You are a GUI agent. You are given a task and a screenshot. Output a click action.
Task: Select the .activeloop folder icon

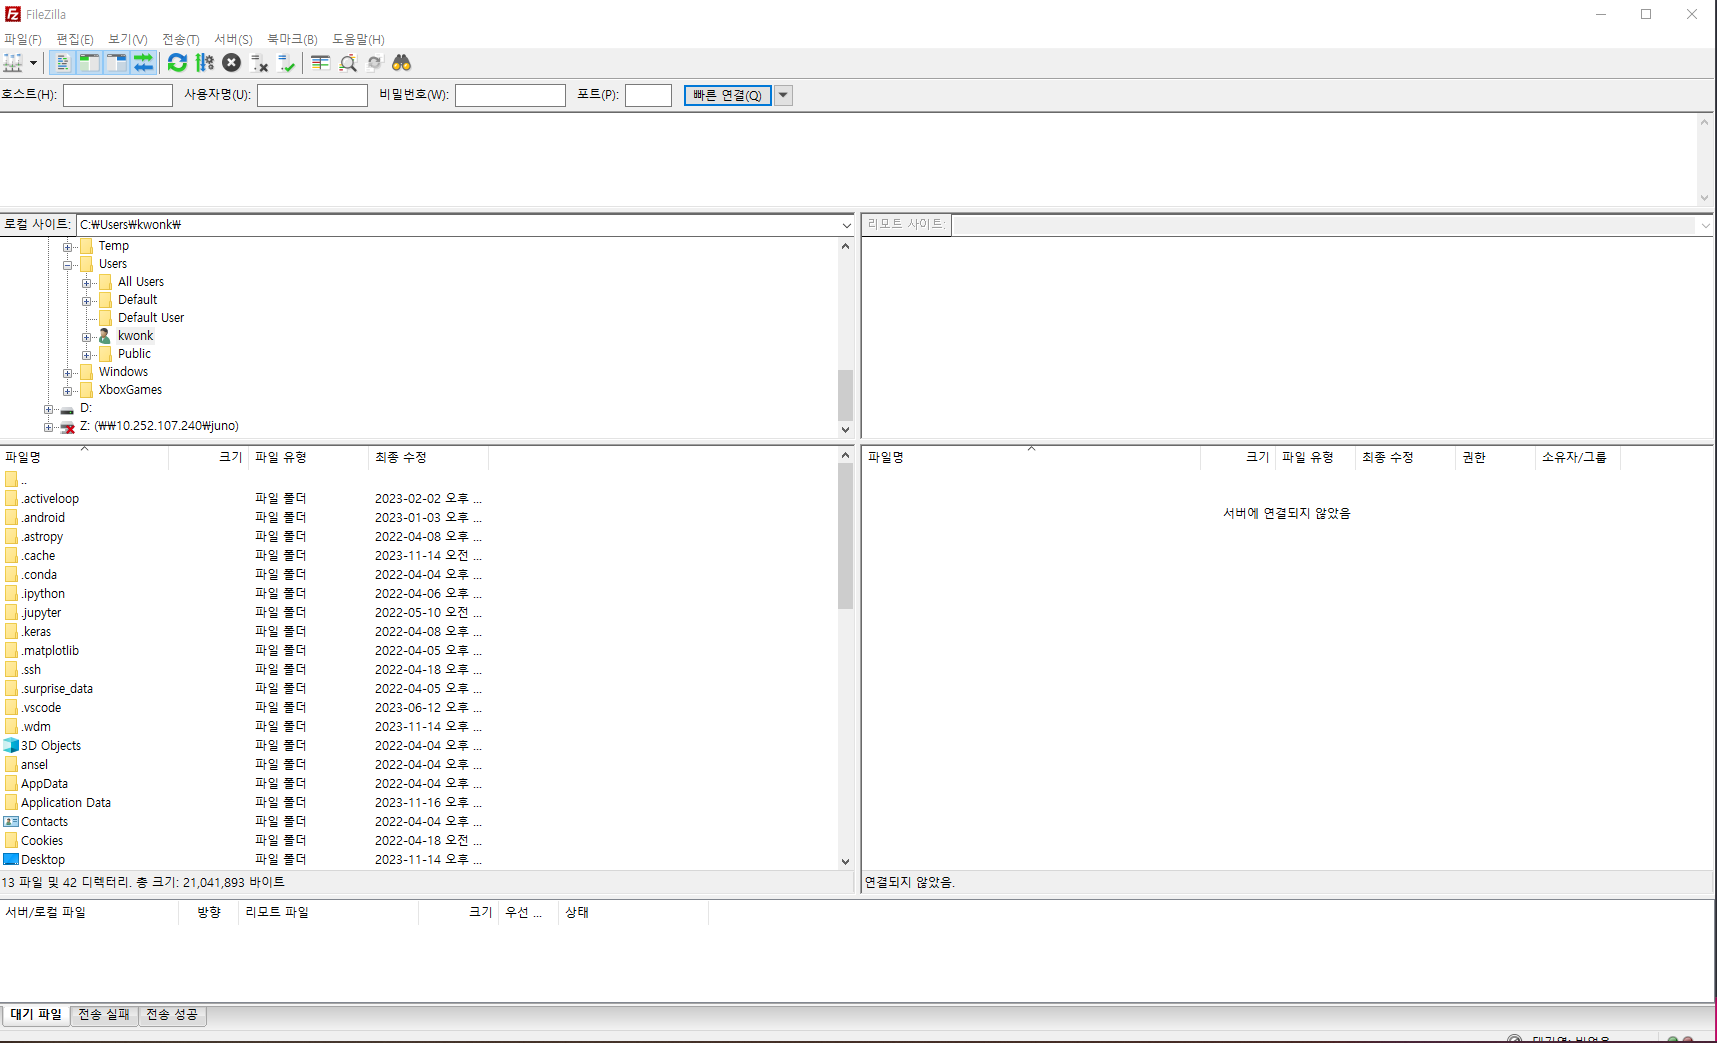click(11, 498)
